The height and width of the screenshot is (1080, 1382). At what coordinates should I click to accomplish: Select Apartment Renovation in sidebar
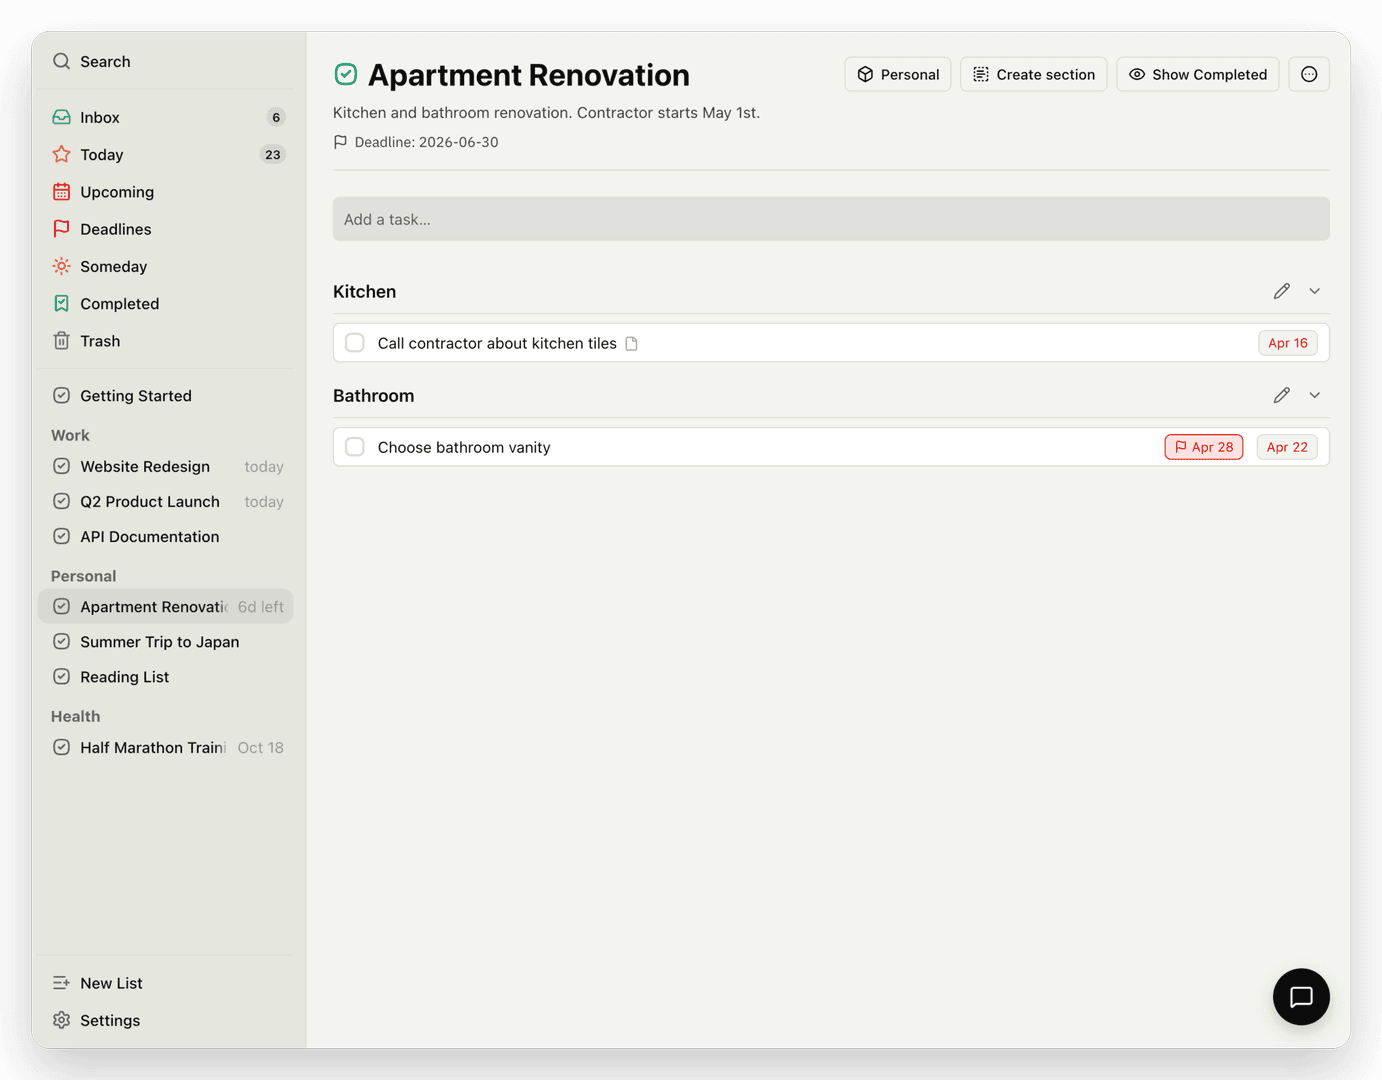pyautogui.click(x=165, y=607)
